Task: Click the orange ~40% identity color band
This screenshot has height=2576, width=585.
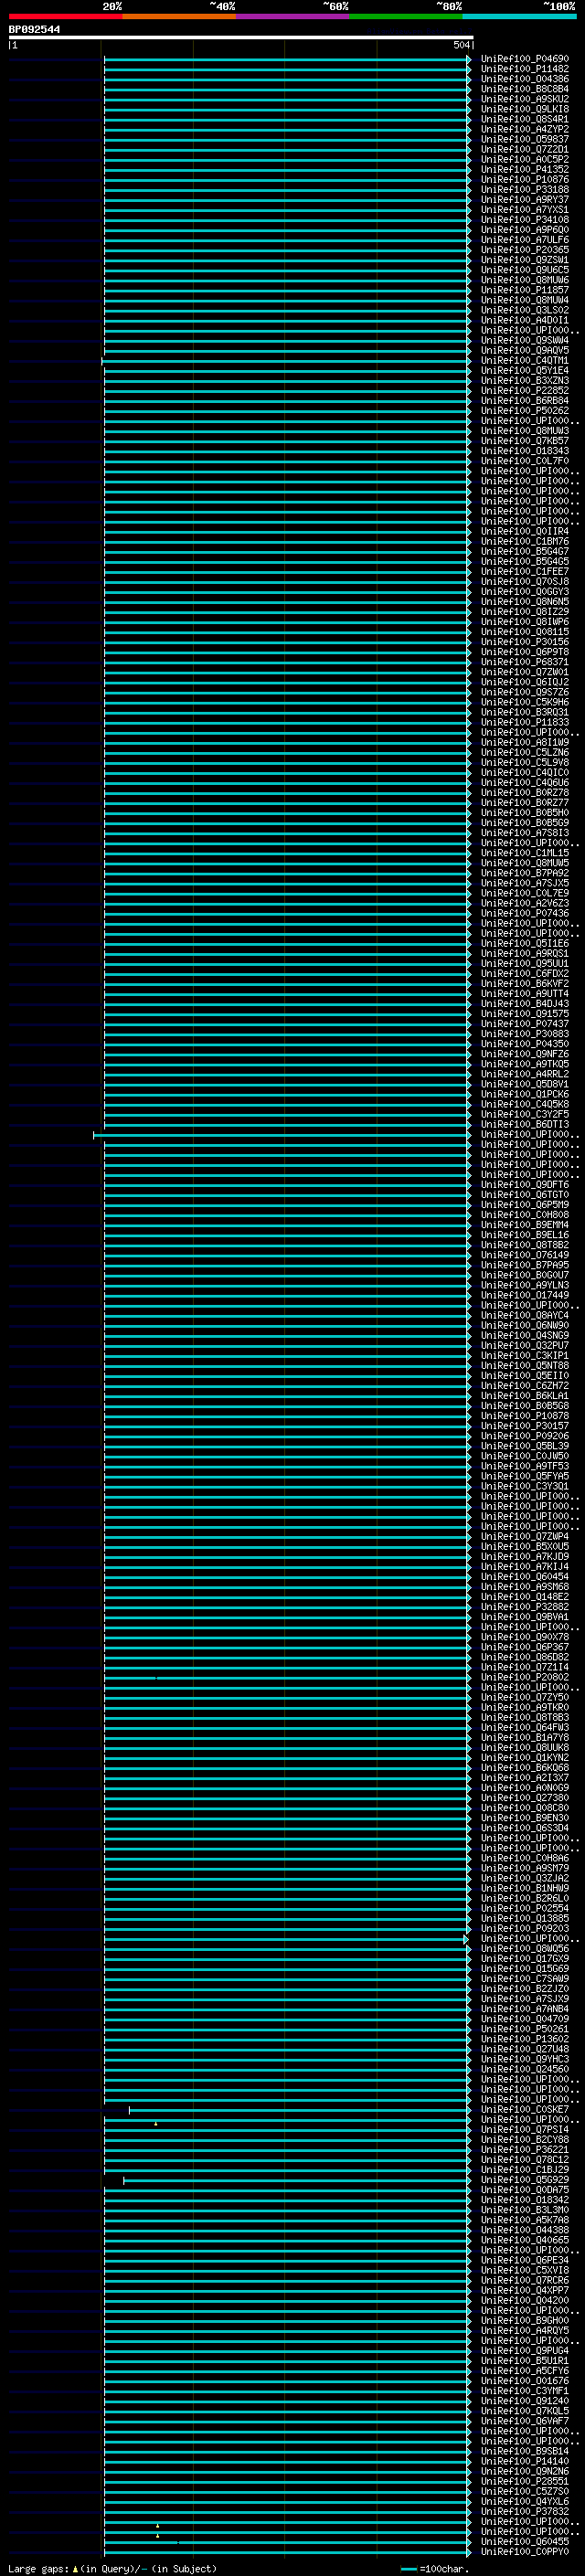Action: pyautogui.click(x=179, y=16)
